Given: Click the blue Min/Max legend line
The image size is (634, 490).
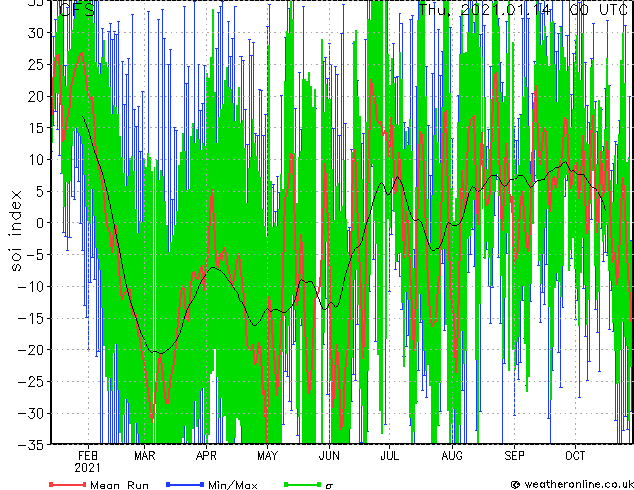Looking at the screenshot, I should point(185,484).
